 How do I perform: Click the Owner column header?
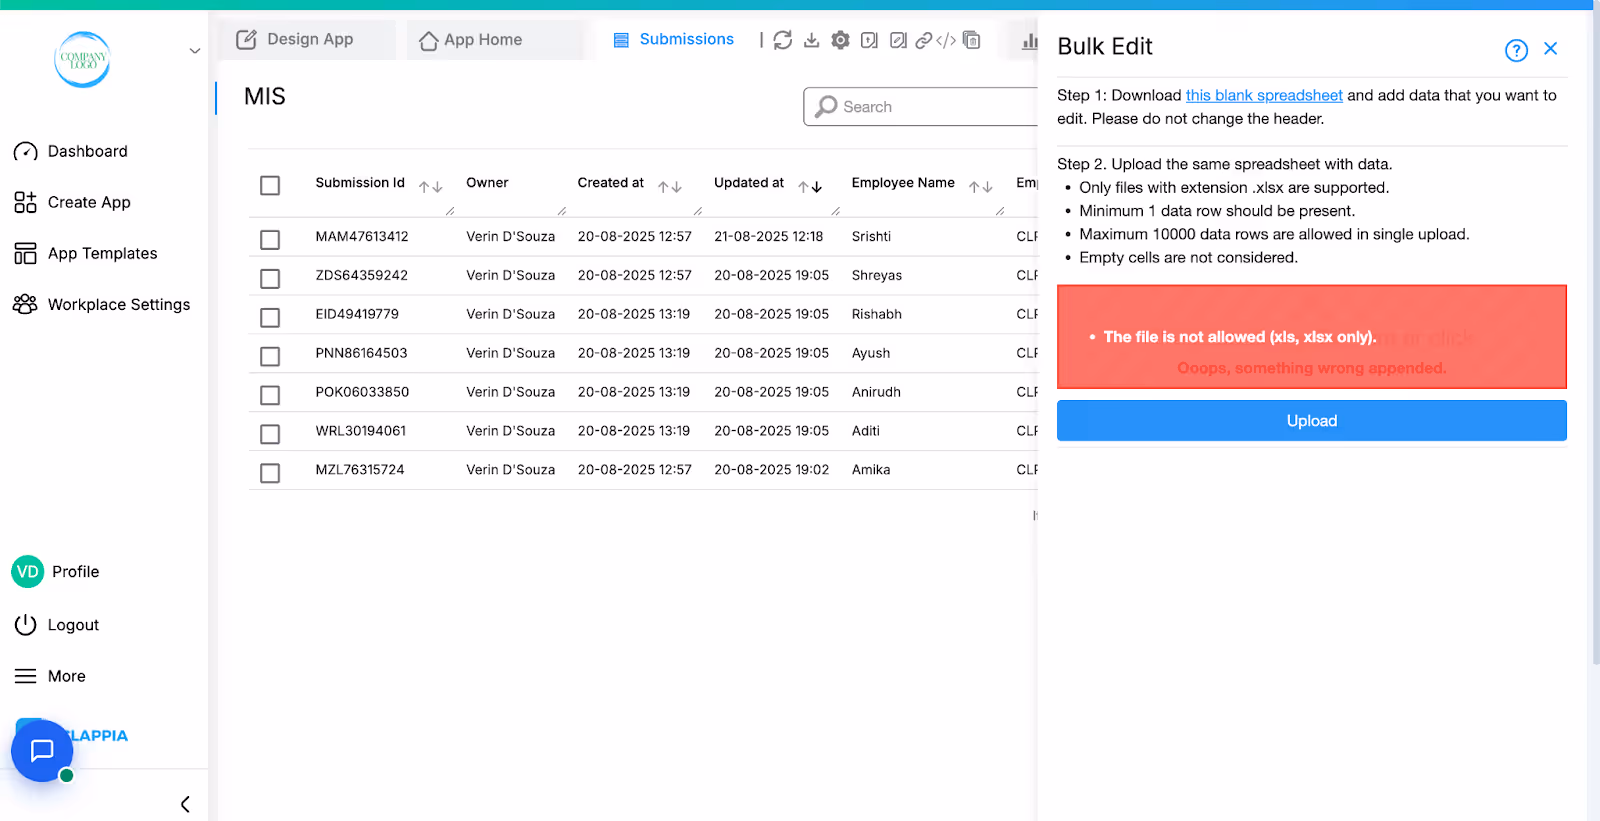point(487,183)
